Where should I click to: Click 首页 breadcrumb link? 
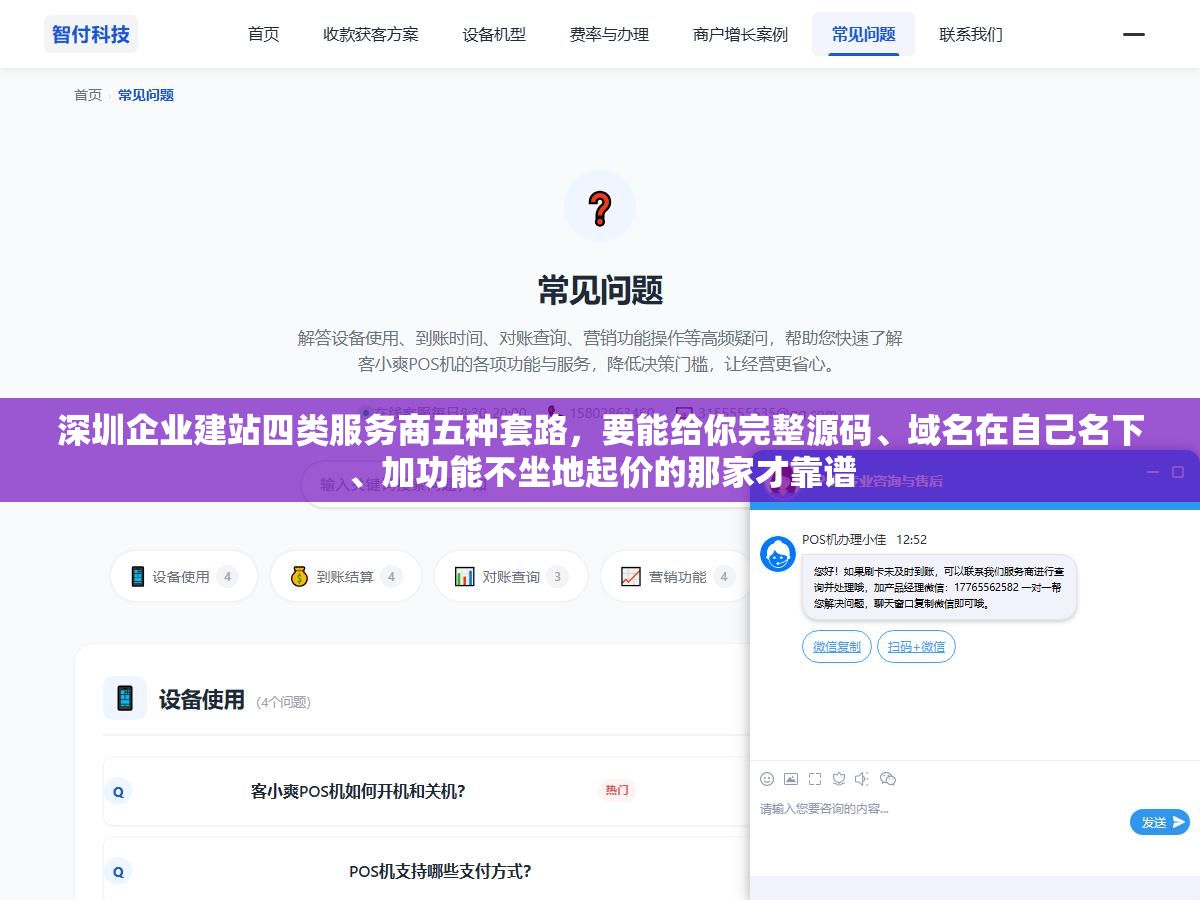(88, 95)
